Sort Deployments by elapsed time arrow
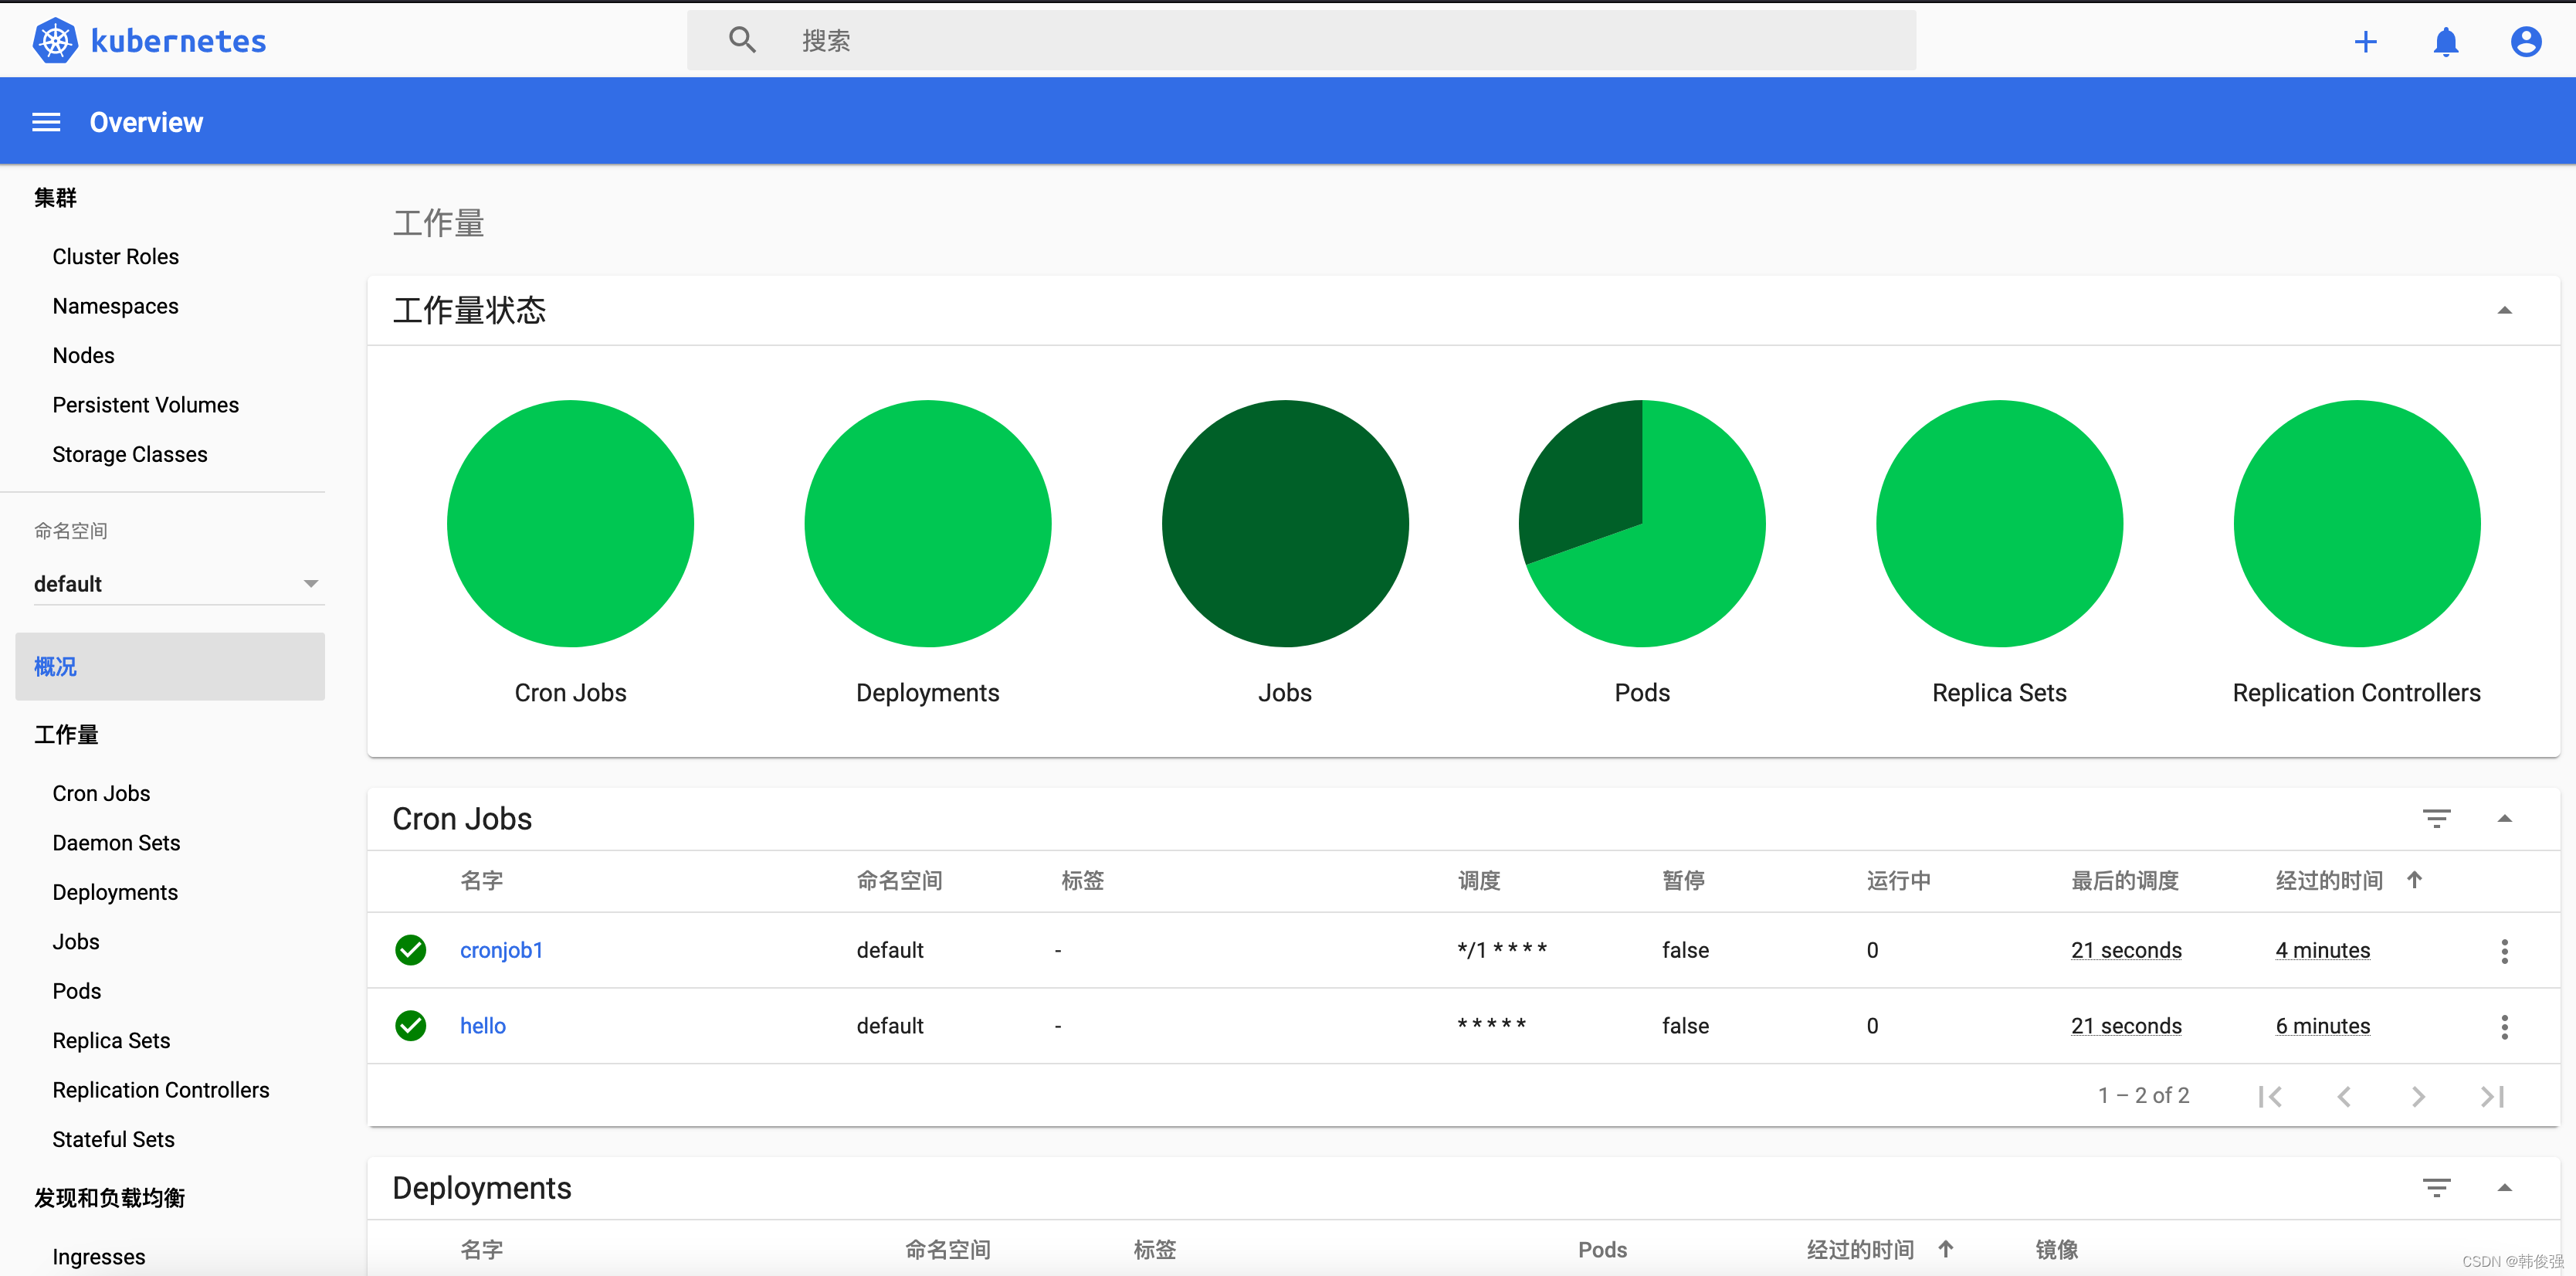 click(1945, 1249)
